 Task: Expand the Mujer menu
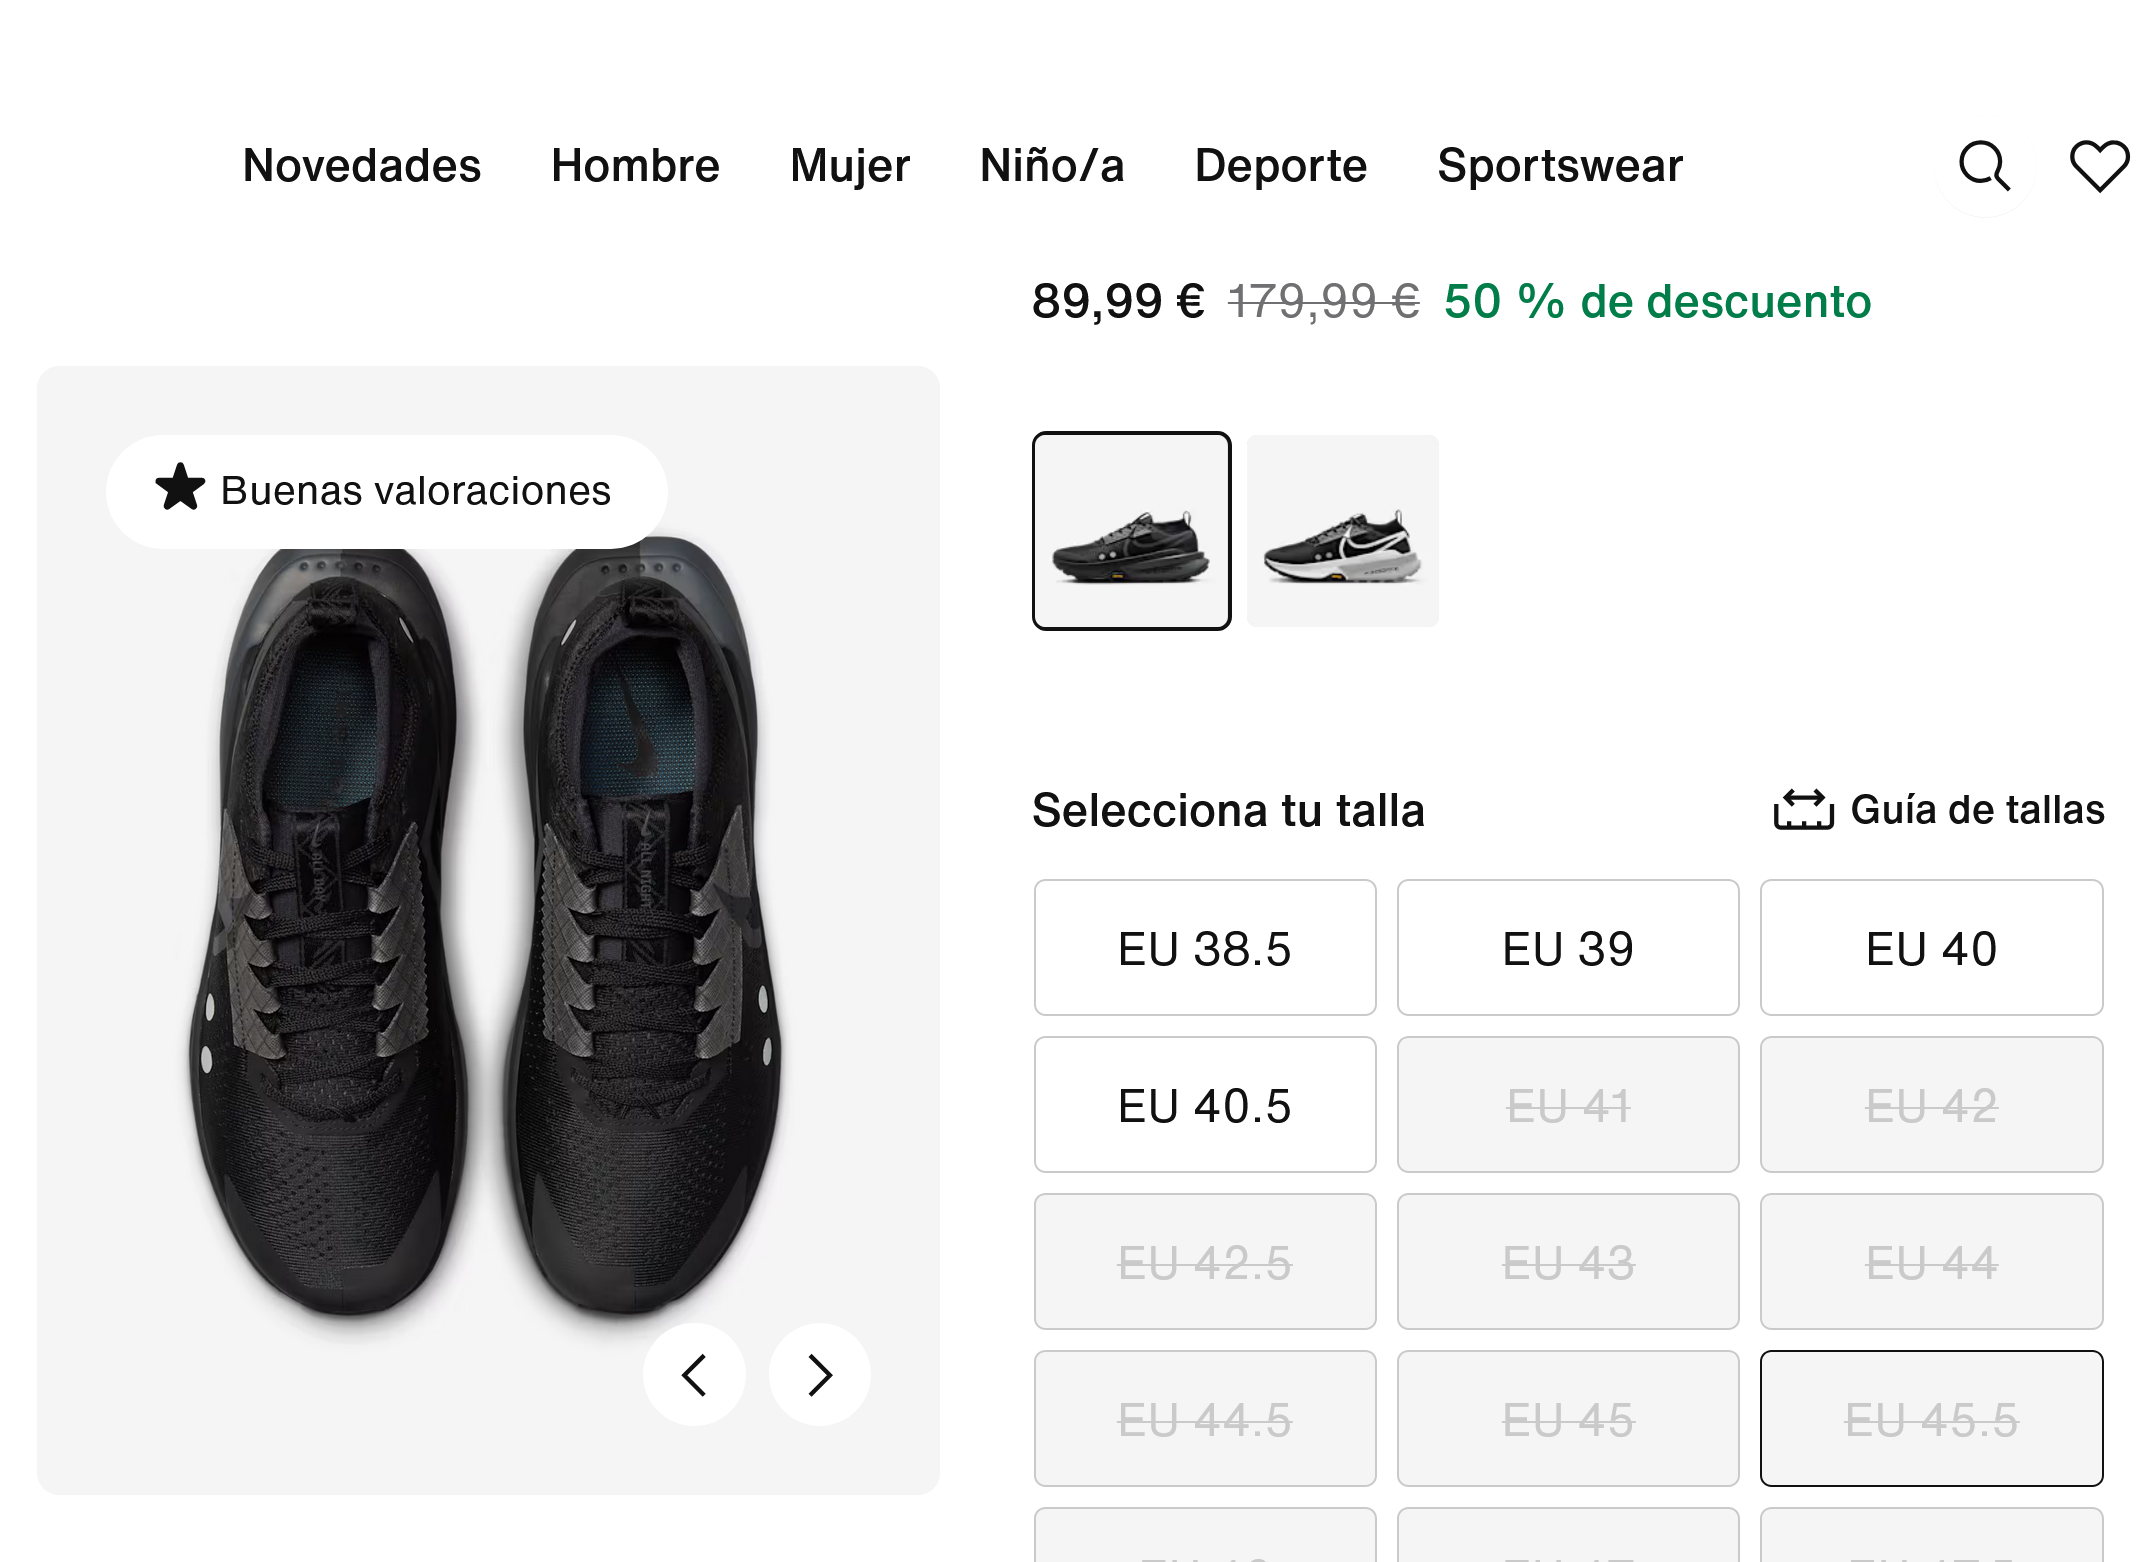coord(850,166)
